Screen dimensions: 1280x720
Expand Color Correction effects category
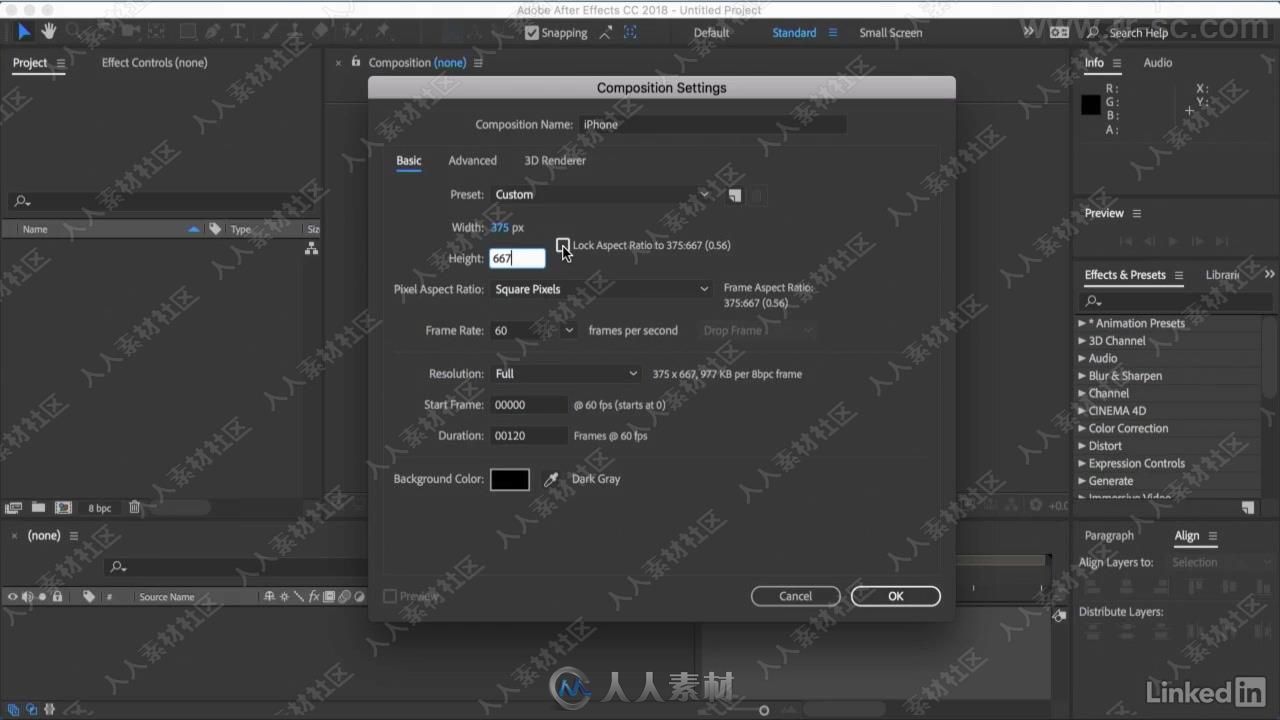click(1082, 428)
